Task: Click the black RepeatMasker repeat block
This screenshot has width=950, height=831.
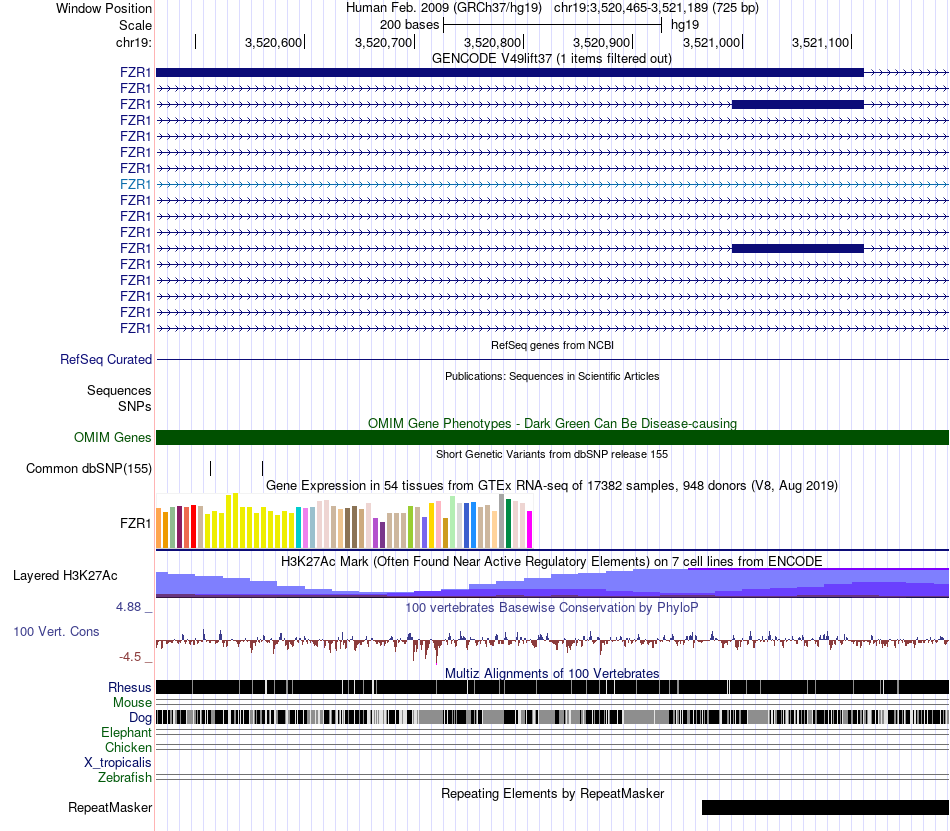Action: [825, 807]
